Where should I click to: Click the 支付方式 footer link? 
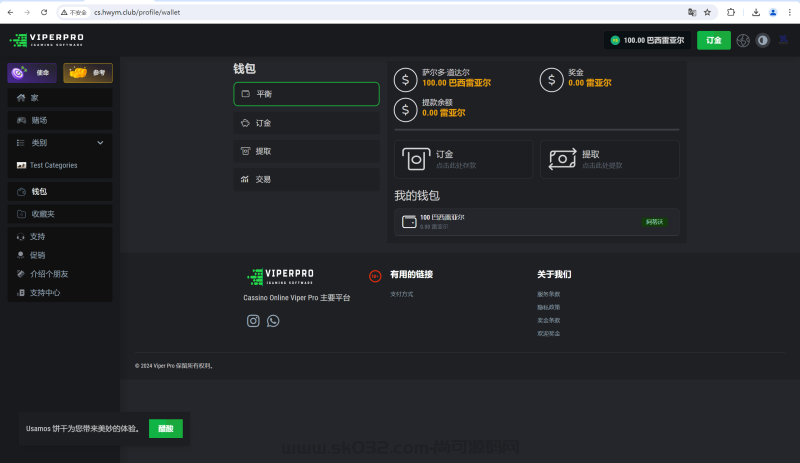coord(401,294)
